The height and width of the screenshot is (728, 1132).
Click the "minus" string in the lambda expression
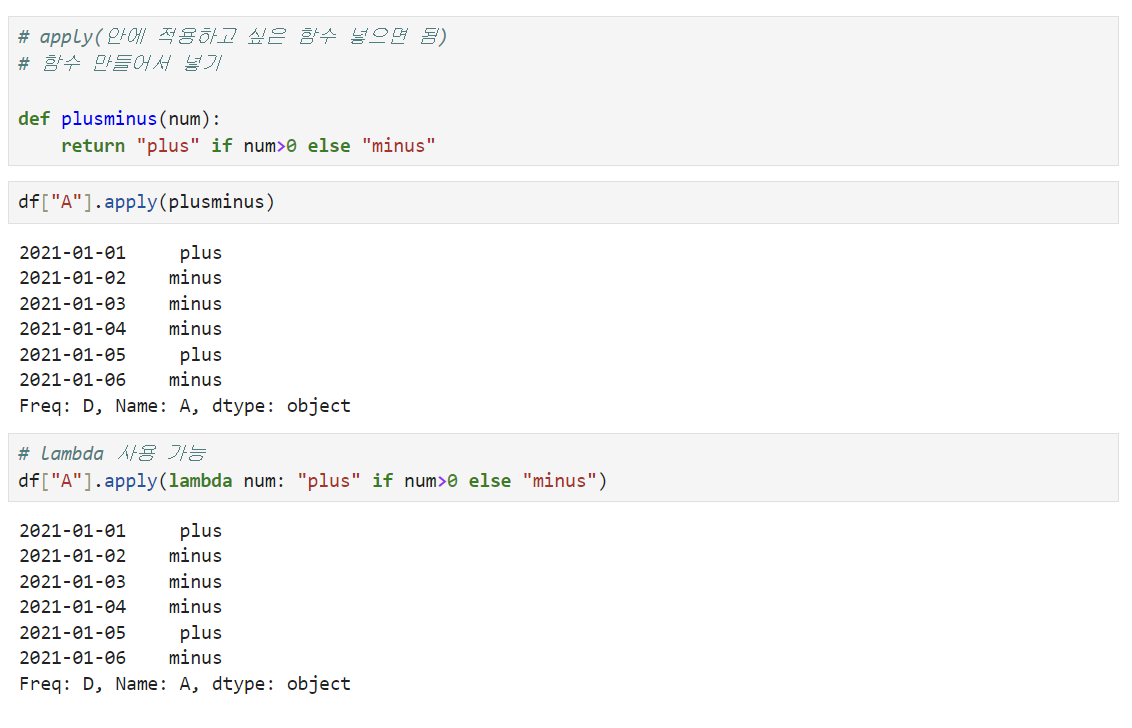click(560, 481)
